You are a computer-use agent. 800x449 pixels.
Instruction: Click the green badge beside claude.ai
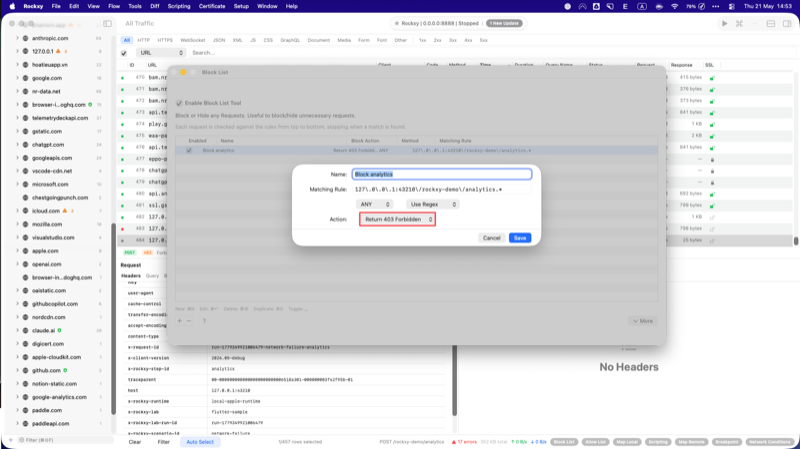(x=59, y=331)
